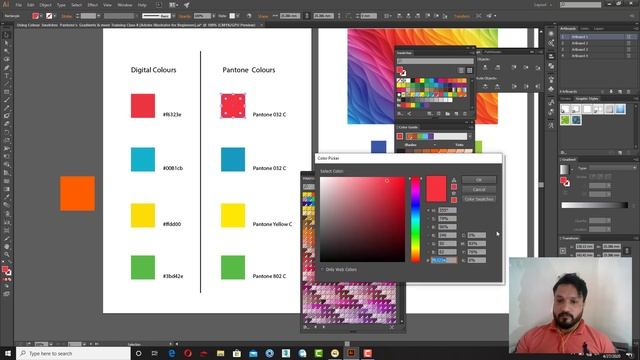Delete swatch using Swatches panel trash icon
640x360 pixels.
pos(465,114)
